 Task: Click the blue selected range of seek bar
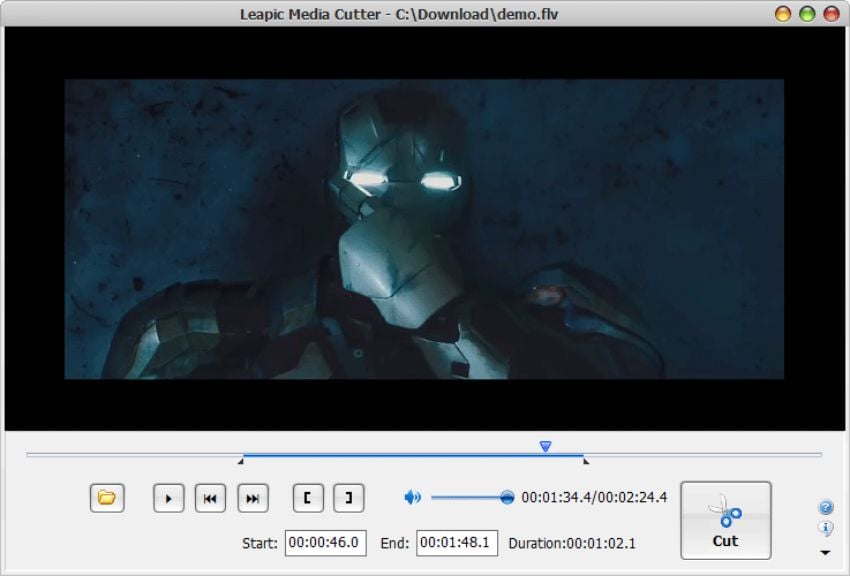click(x=413, y=455)
